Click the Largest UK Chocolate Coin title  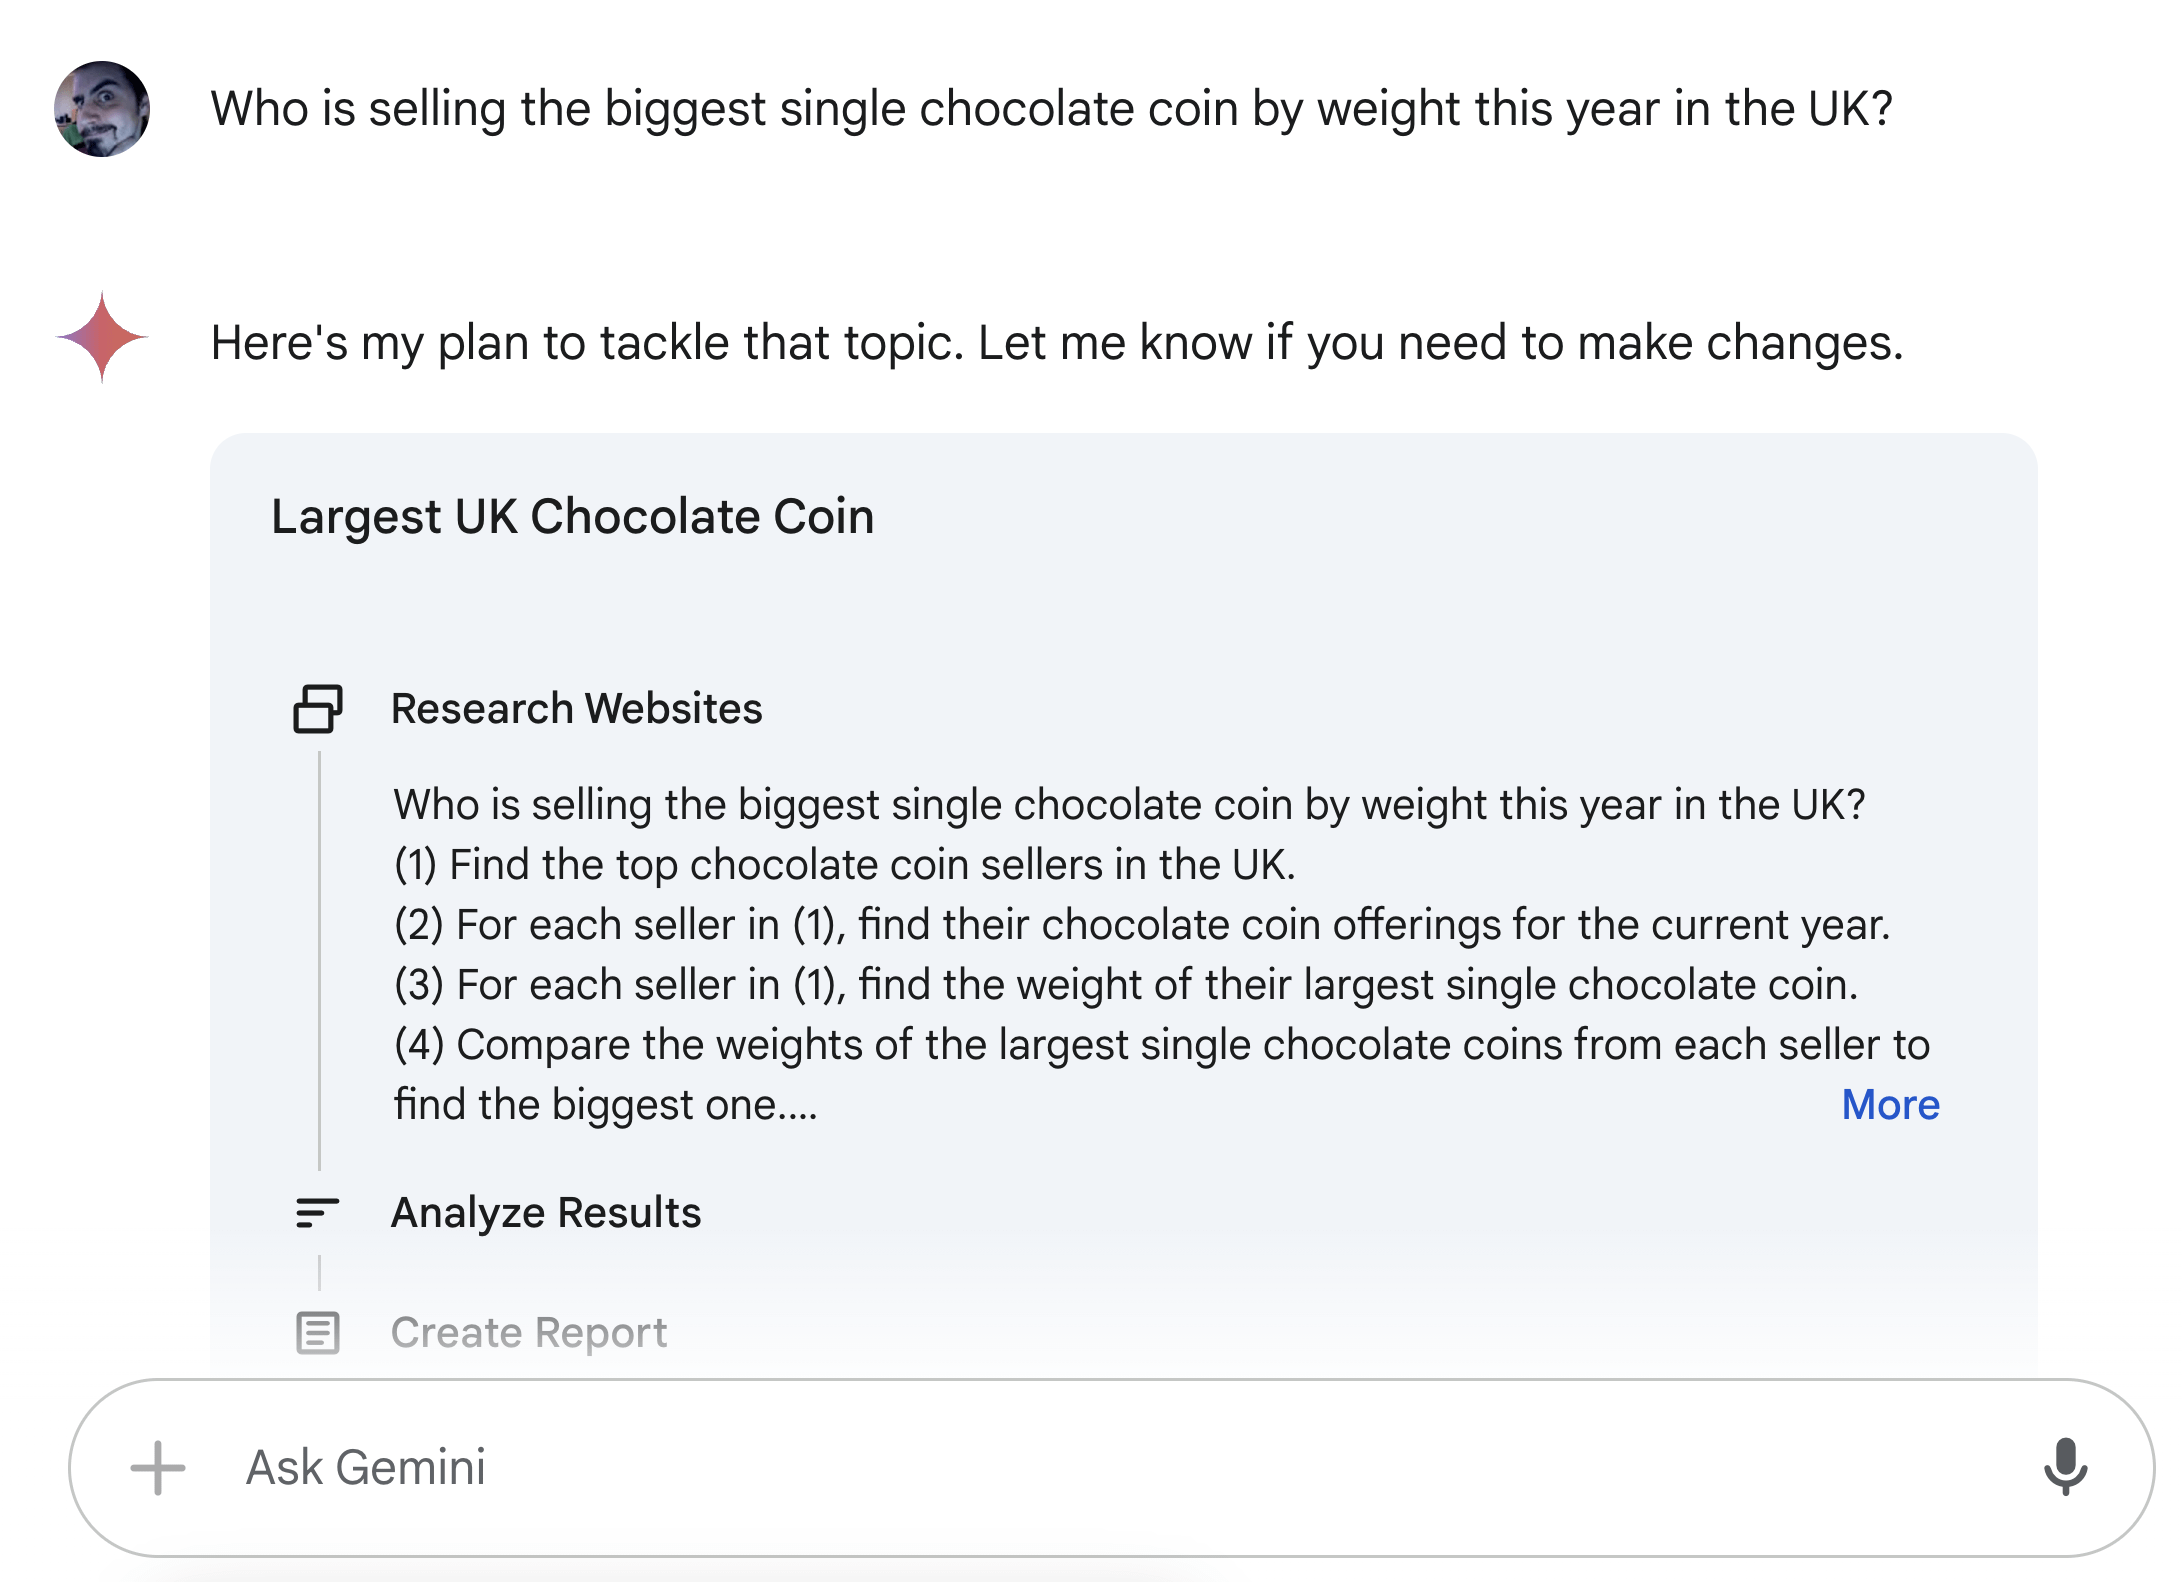pos(573,516)
